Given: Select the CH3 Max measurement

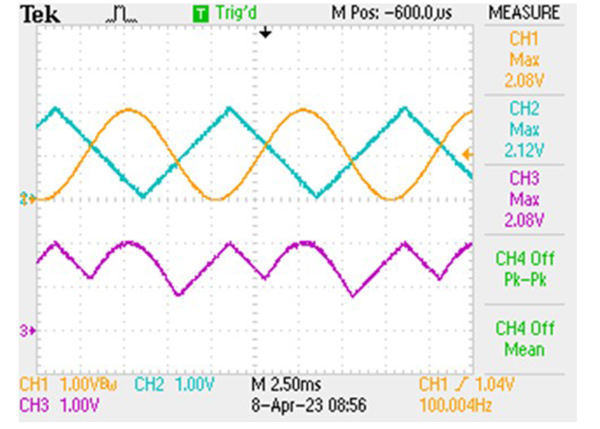Looking at the screenshot, I should [x=524, y=199].
